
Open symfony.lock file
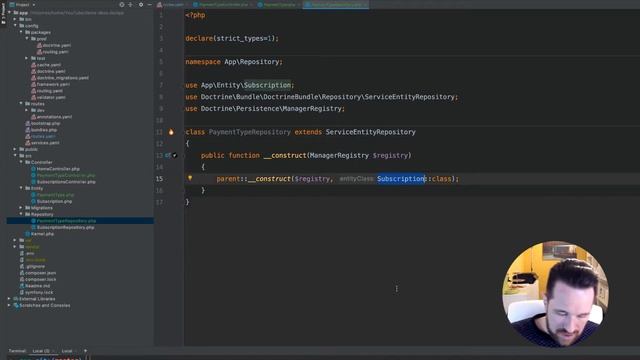(x=39, y=293)
